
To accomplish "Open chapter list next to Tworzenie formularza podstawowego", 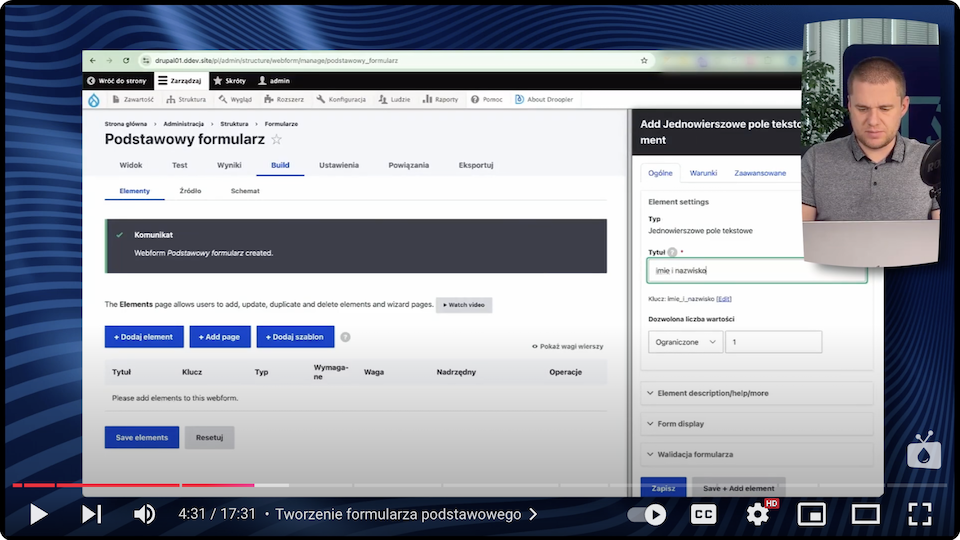I will [534, 514].
